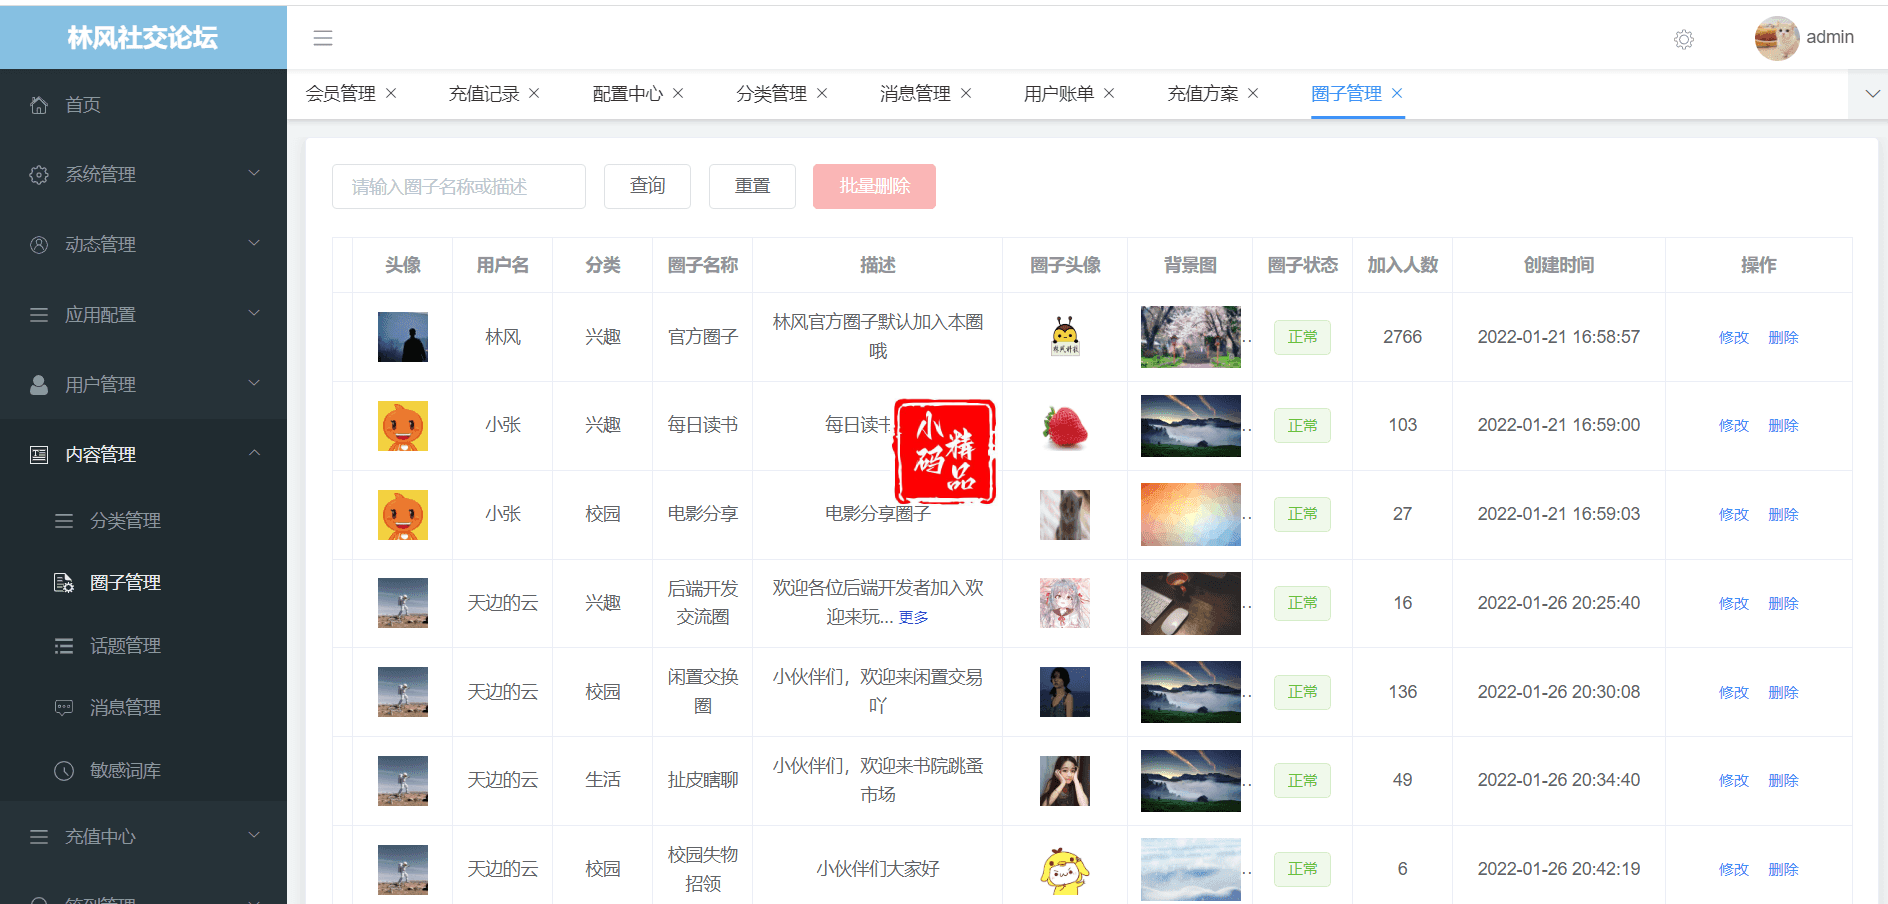
Task: Collapse the 内容管理 menu
Action: (254, 453)
